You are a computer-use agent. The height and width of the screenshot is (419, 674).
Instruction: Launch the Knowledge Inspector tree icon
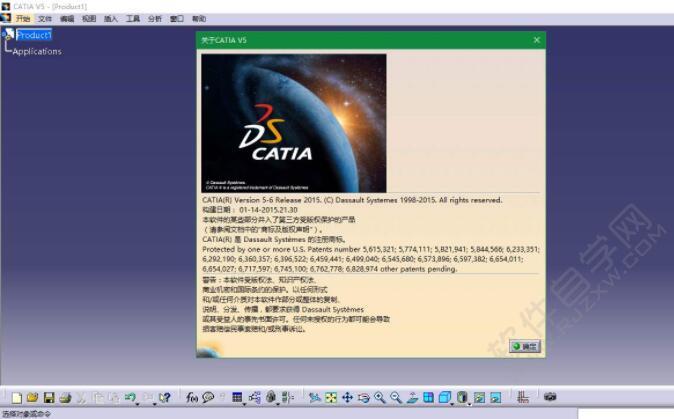(254, 398)
